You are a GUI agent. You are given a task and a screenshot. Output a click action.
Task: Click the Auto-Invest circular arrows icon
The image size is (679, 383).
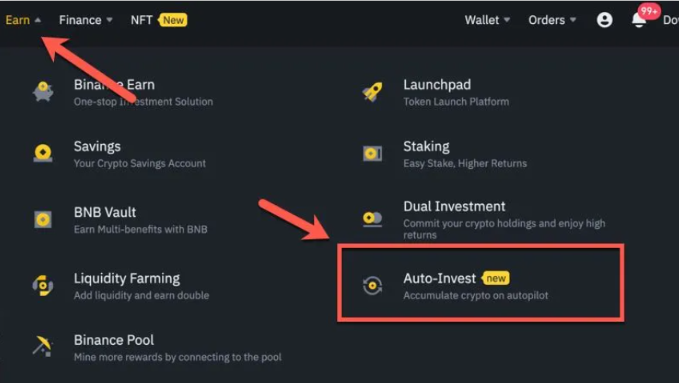pyautogui.click(x=372, y=286)
